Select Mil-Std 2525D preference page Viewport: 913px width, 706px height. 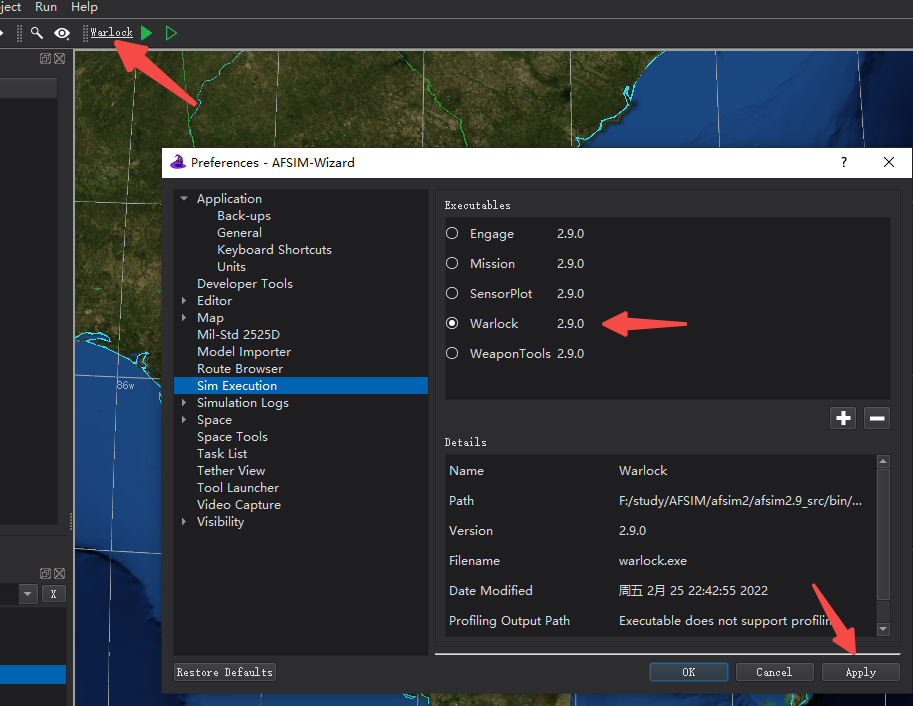pyautogui.click(x=238, y=334)
